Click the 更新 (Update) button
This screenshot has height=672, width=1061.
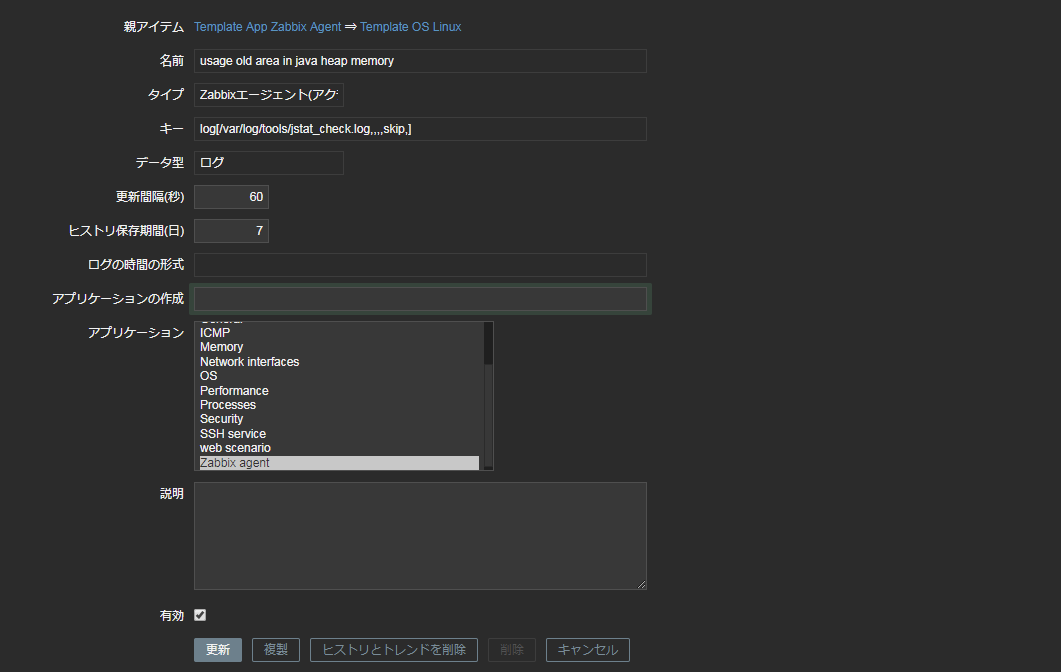coord(217,649)
